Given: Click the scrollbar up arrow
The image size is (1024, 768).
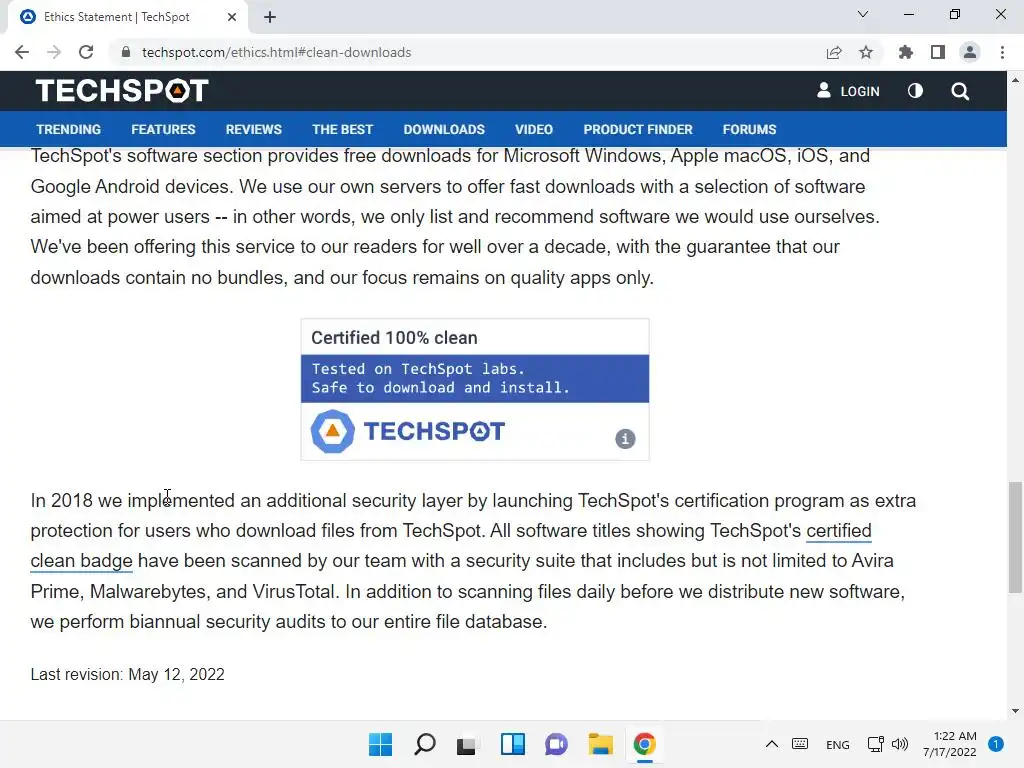Looking at the screenshot, I should click(x=1015, y=80).
